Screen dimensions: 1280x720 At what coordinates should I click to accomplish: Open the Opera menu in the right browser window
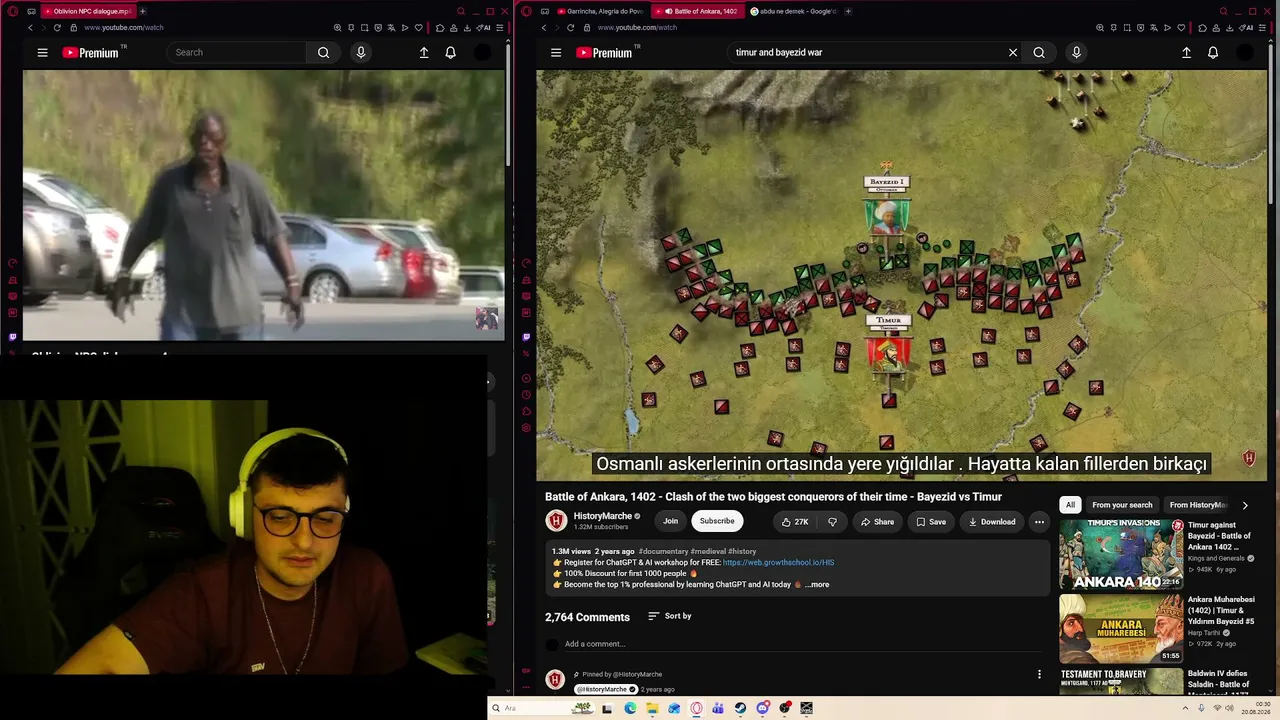pyautogui.click(x=526, y=11)
